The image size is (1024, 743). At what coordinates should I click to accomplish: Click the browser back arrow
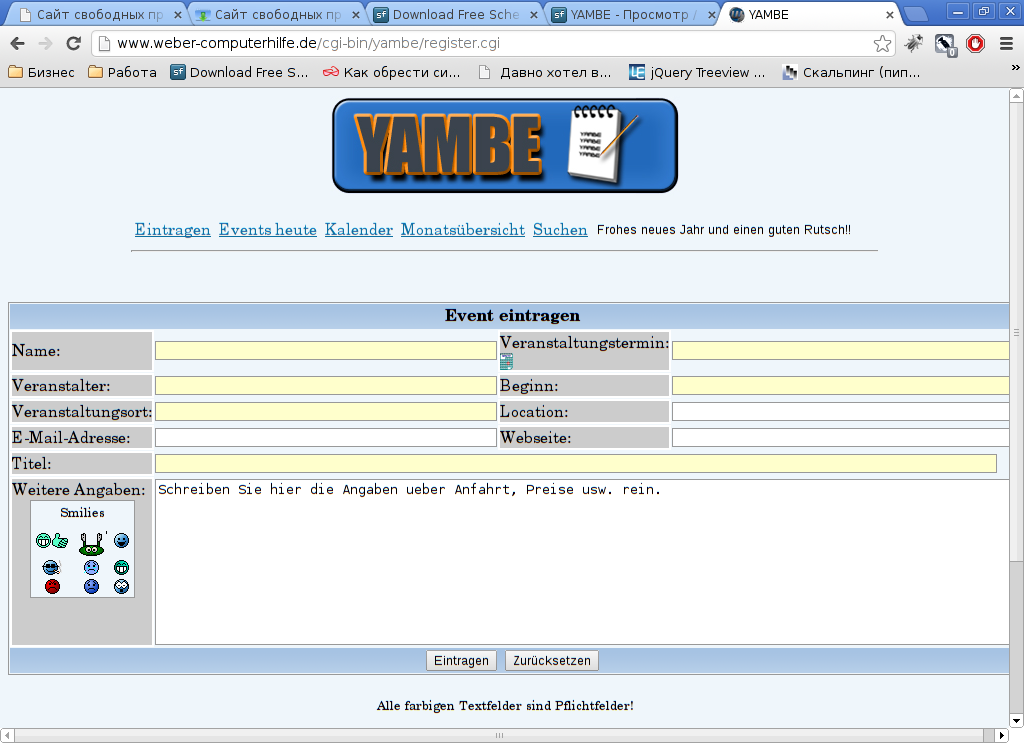click(18, 43)
